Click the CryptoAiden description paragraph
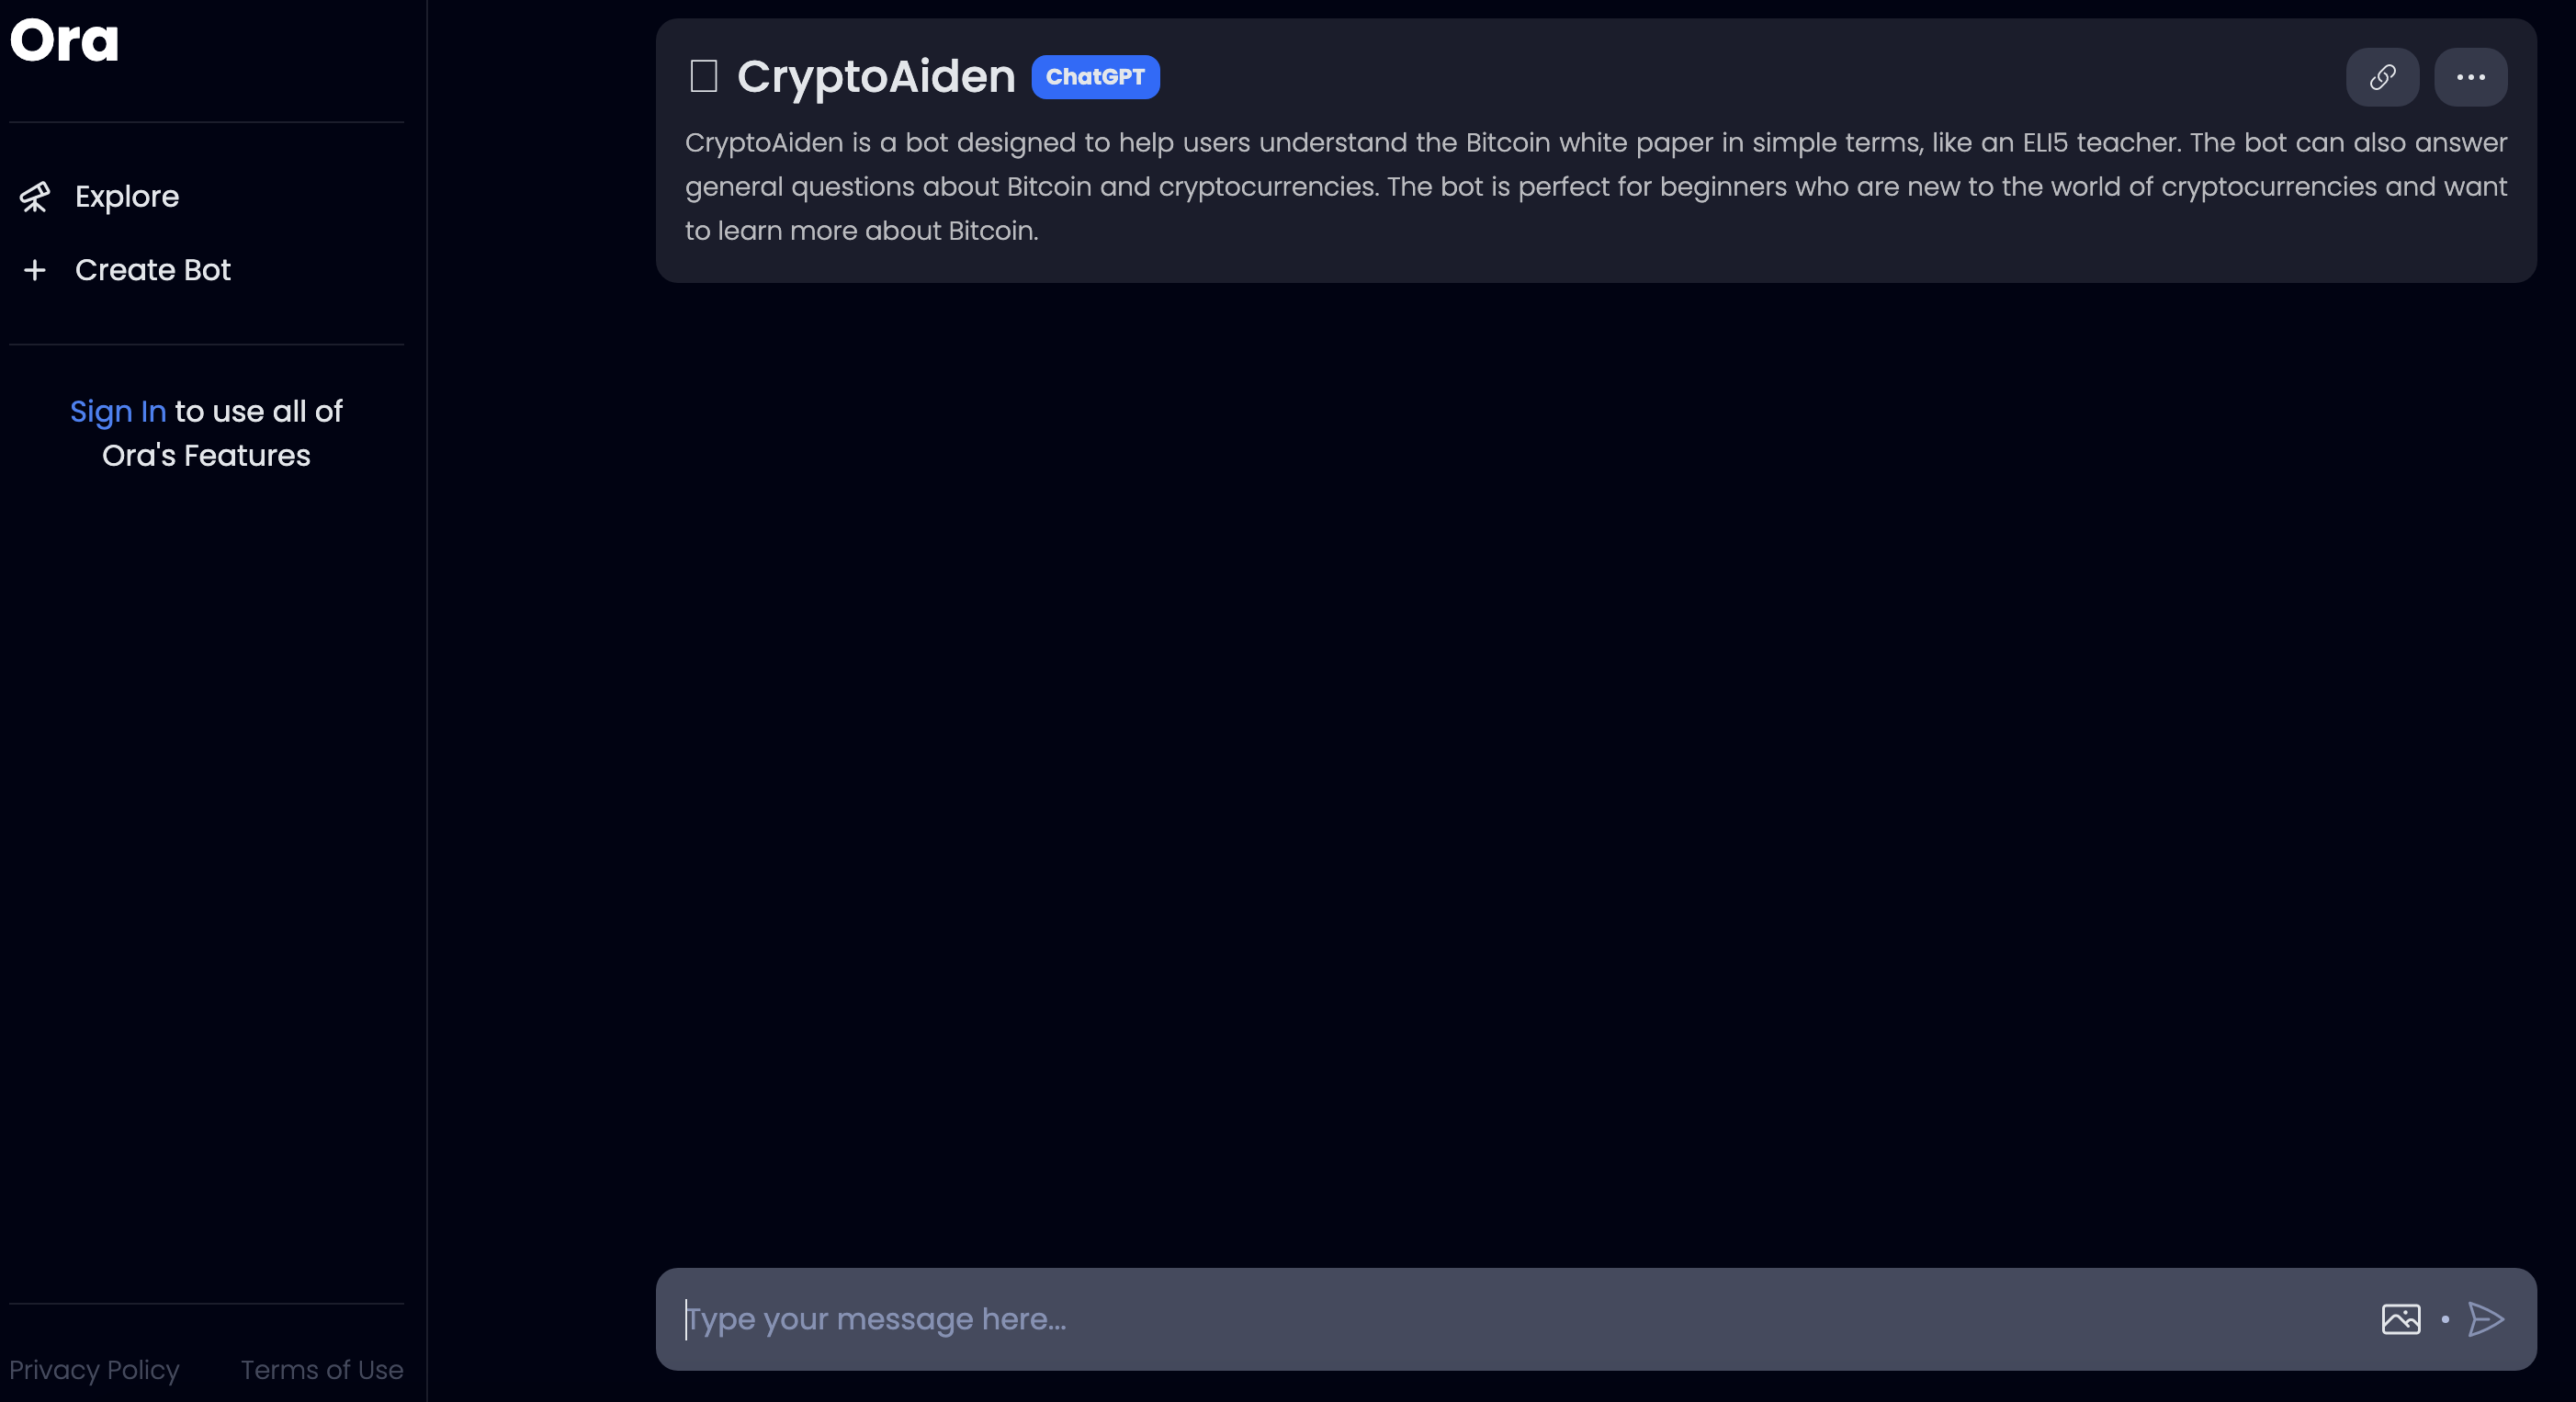This screenshot has height=1402, width=2576. [x=1596, y=187]
